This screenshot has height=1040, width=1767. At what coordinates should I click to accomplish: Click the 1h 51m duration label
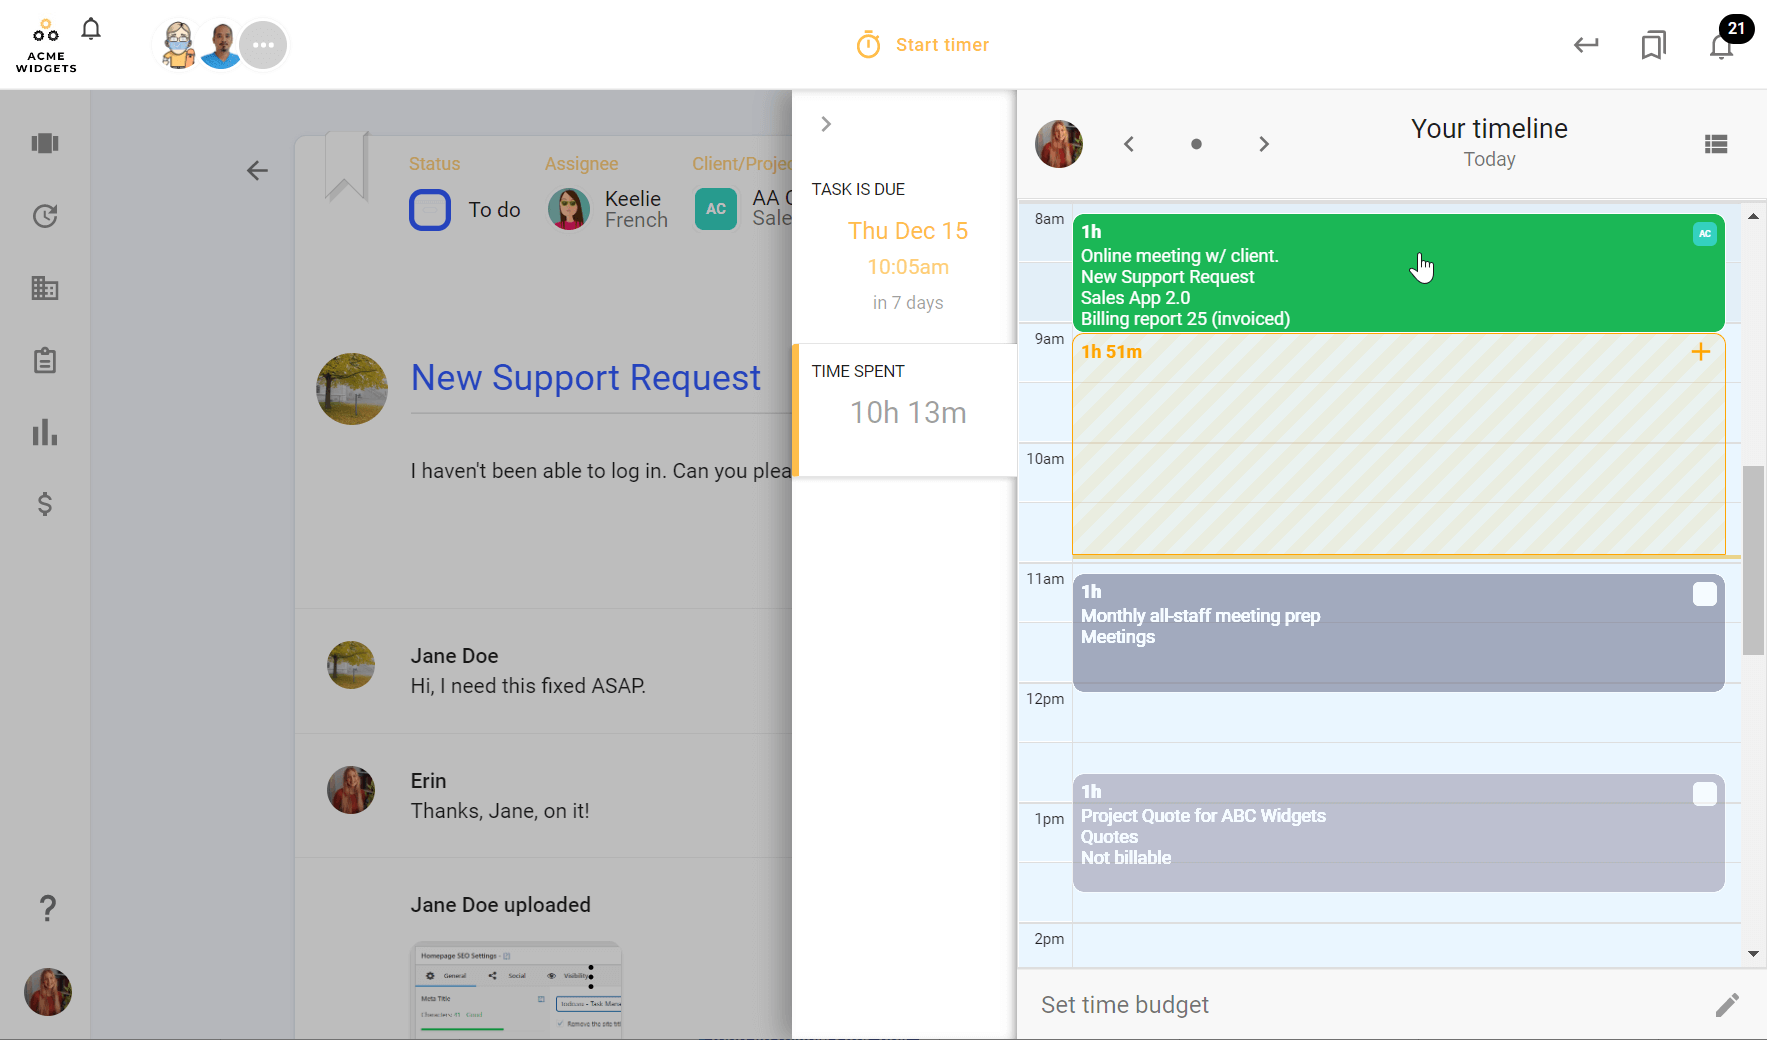tap(1111, 352)
